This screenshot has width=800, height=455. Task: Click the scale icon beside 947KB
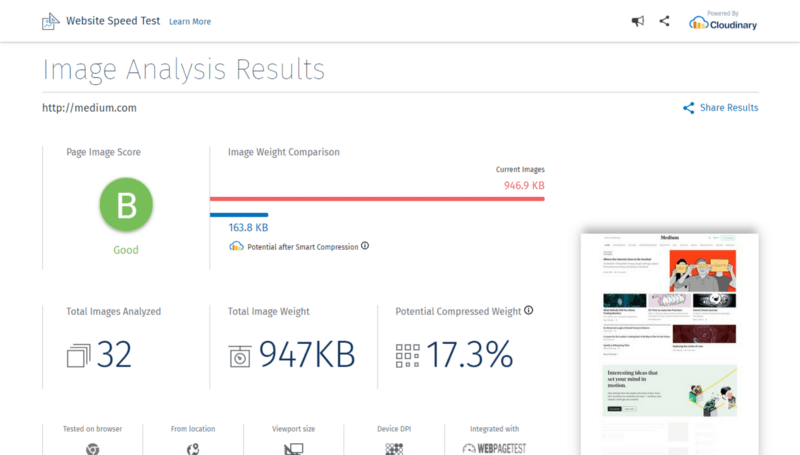click(240, 356)
